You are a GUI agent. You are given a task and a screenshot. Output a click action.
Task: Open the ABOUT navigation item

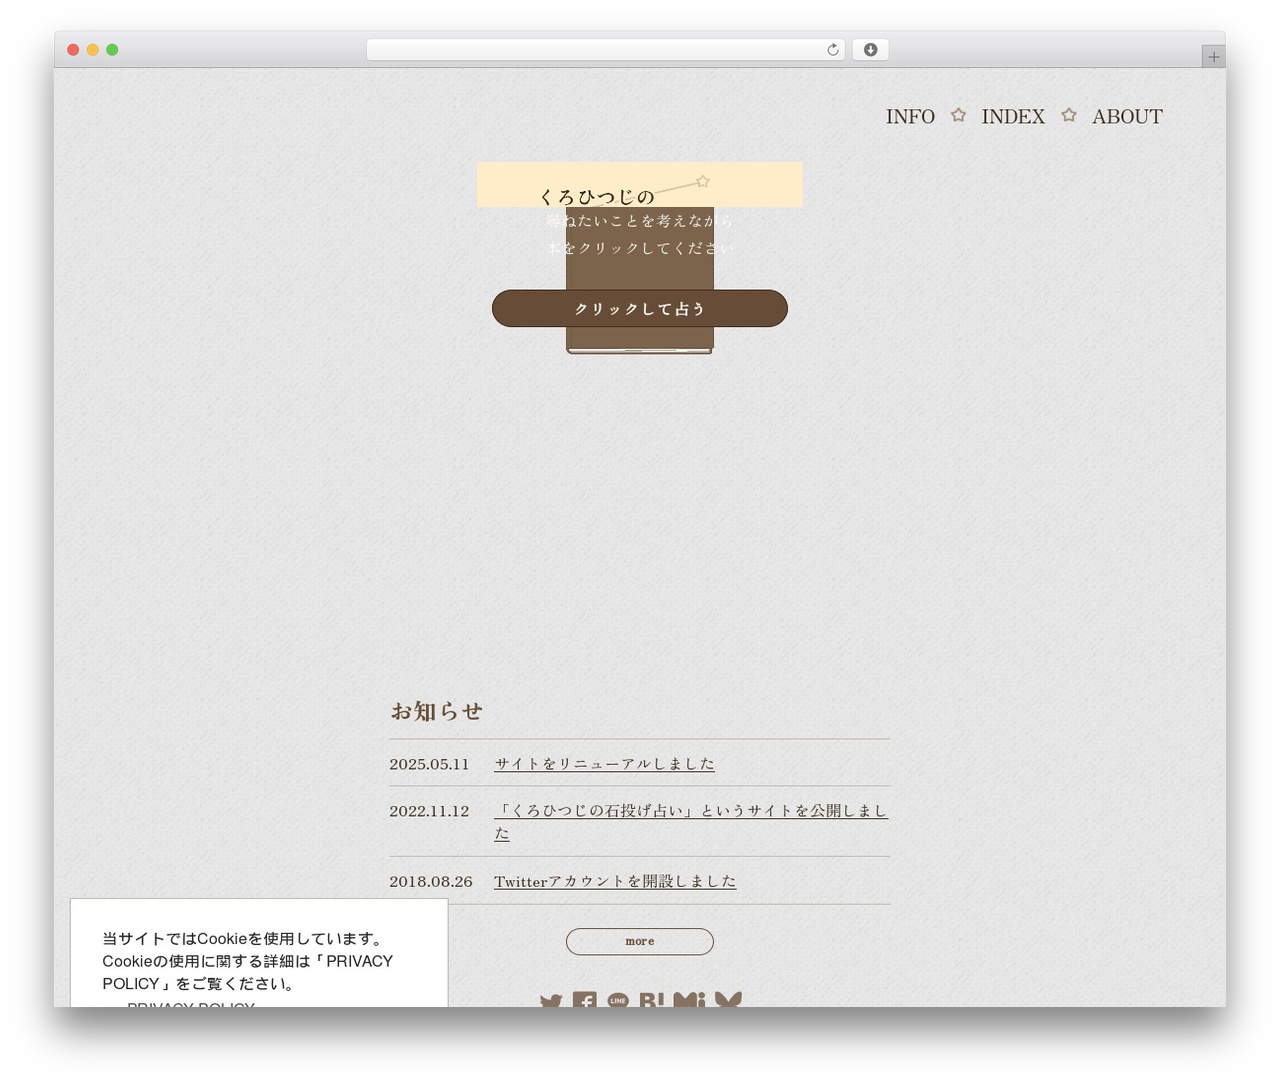point(1127,117)
